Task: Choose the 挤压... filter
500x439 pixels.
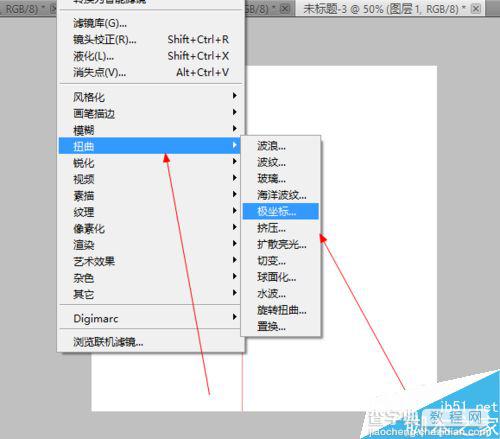Action: (281, 228)
